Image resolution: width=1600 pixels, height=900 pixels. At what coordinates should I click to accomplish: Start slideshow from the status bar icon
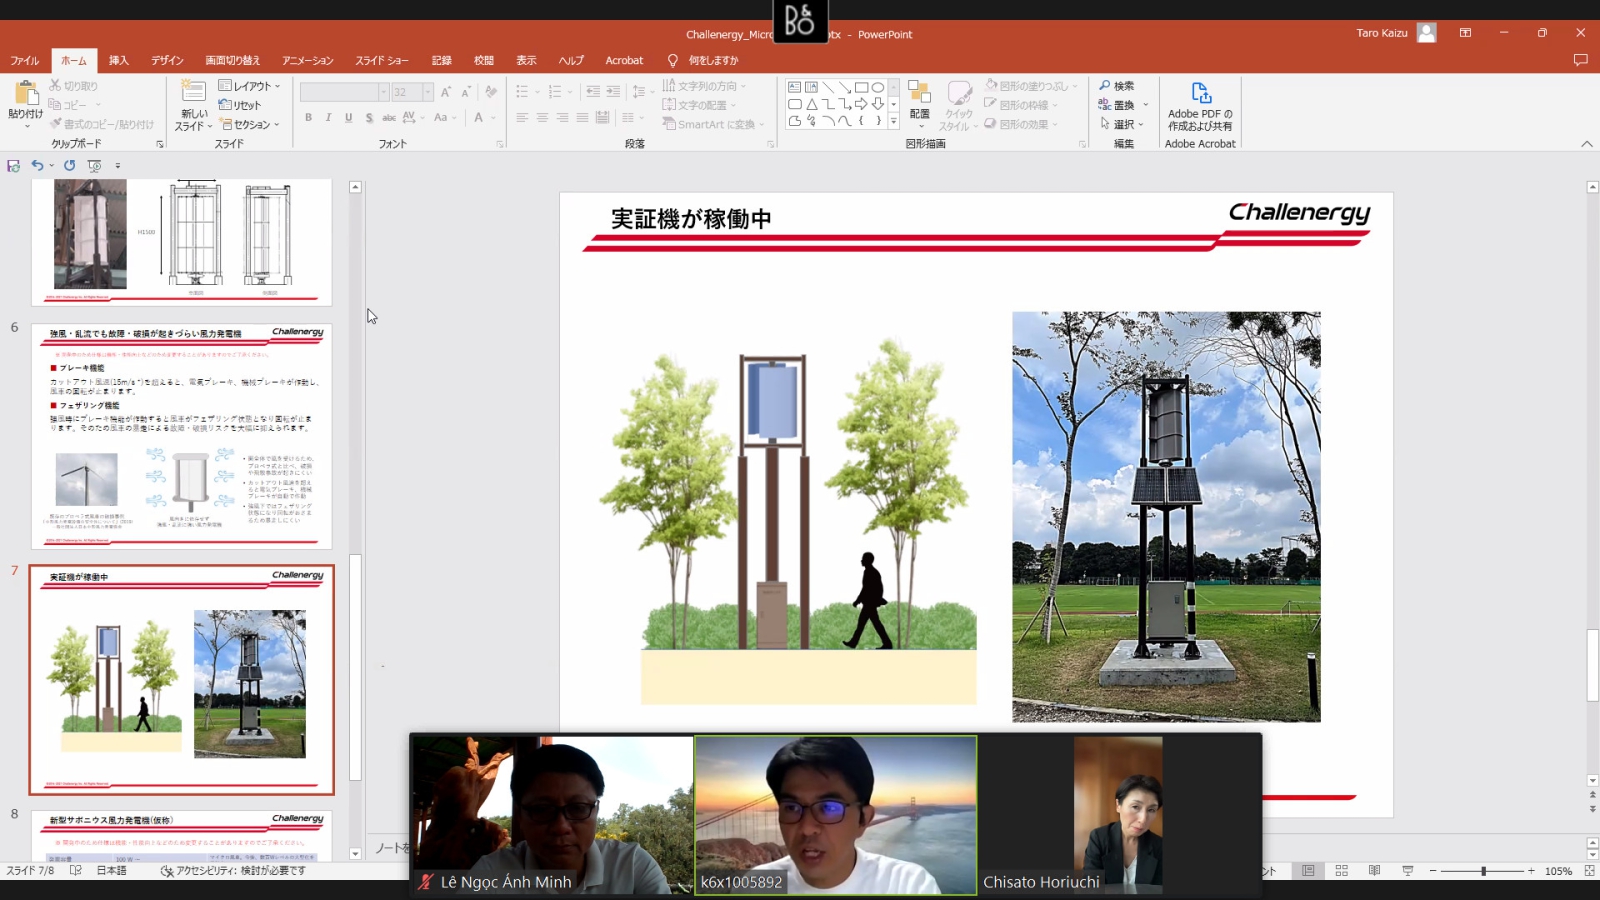[1408, 871]
